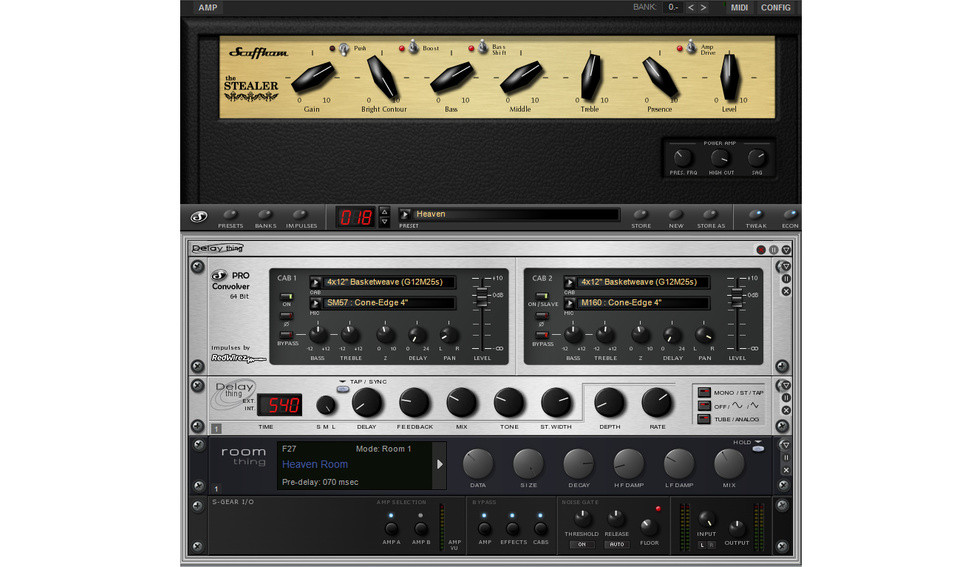
Task: Click the X icon on the Delay Thing unit
Action: [786, 410]
